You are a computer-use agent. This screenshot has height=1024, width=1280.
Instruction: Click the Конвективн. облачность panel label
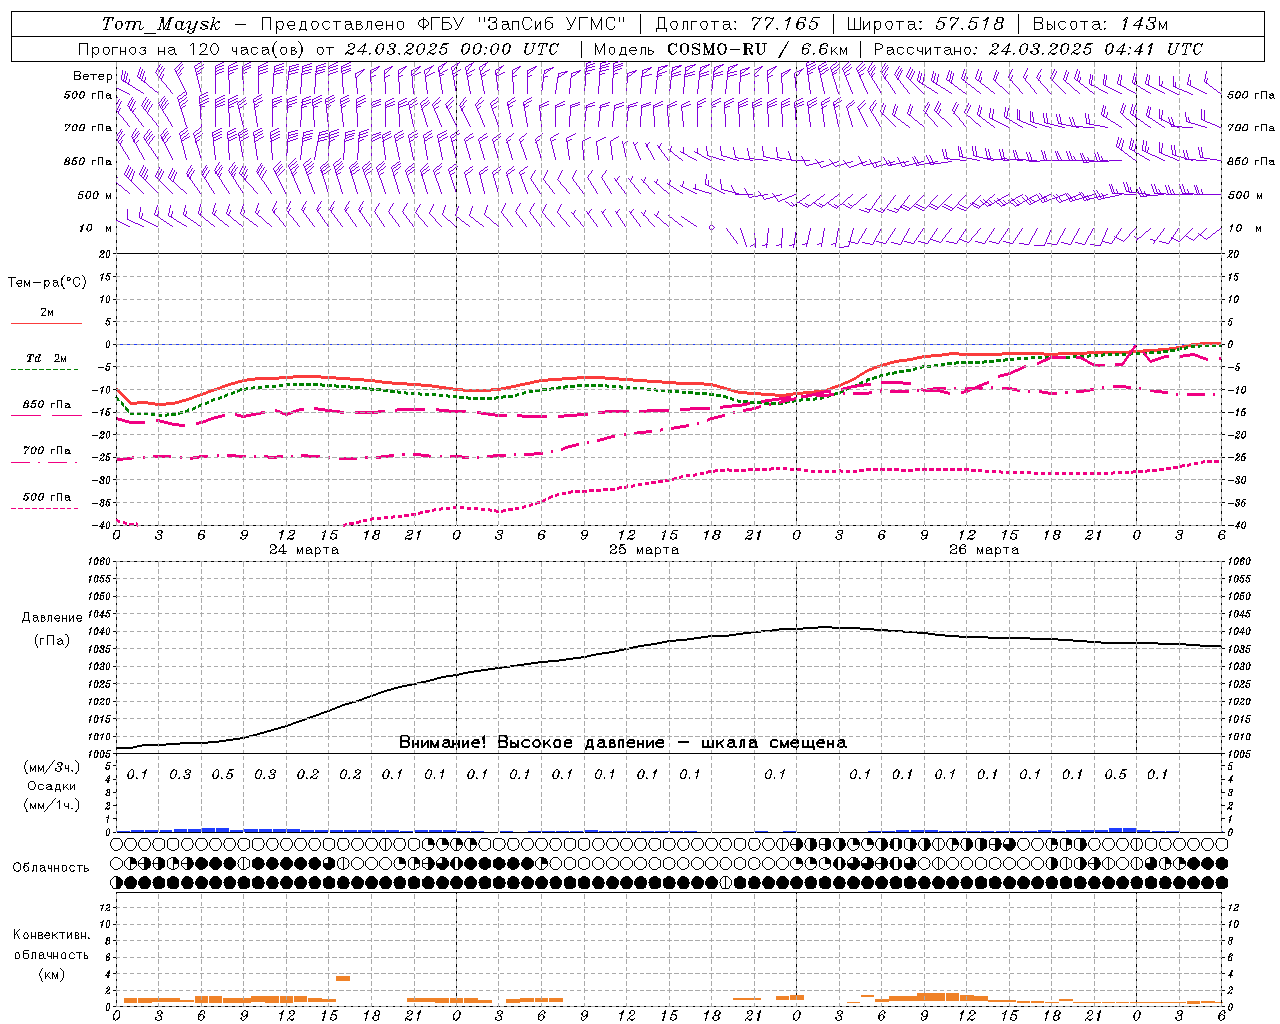[51, 945]
